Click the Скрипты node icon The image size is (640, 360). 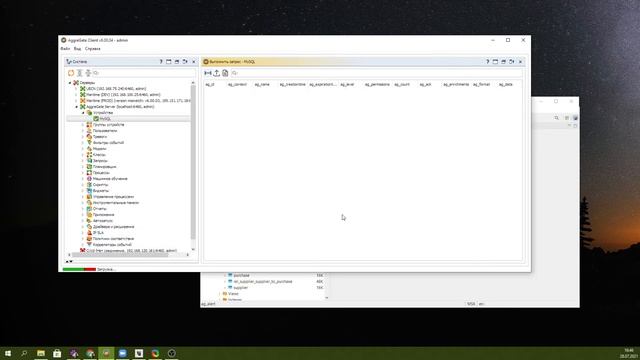89,184
